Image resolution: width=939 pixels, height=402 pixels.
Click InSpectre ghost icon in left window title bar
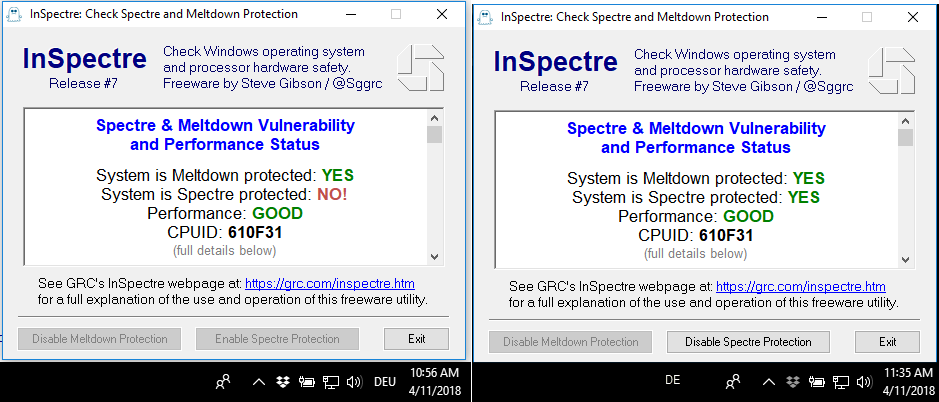14,14
